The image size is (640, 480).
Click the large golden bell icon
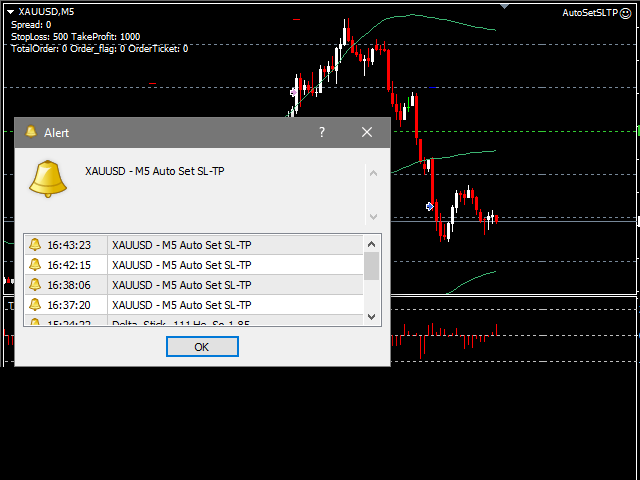click(x=48, y=178)
